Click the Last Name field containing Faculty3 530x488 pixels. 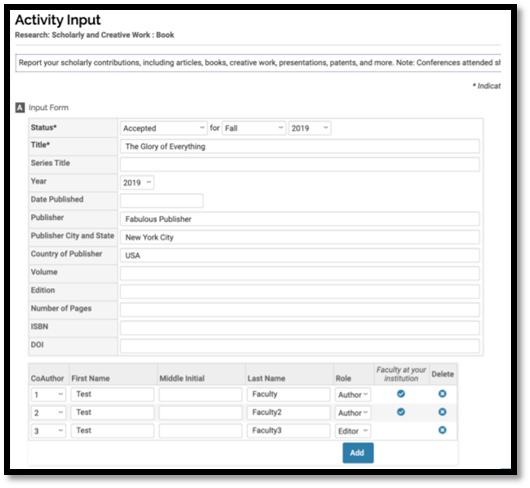(289, 431)
